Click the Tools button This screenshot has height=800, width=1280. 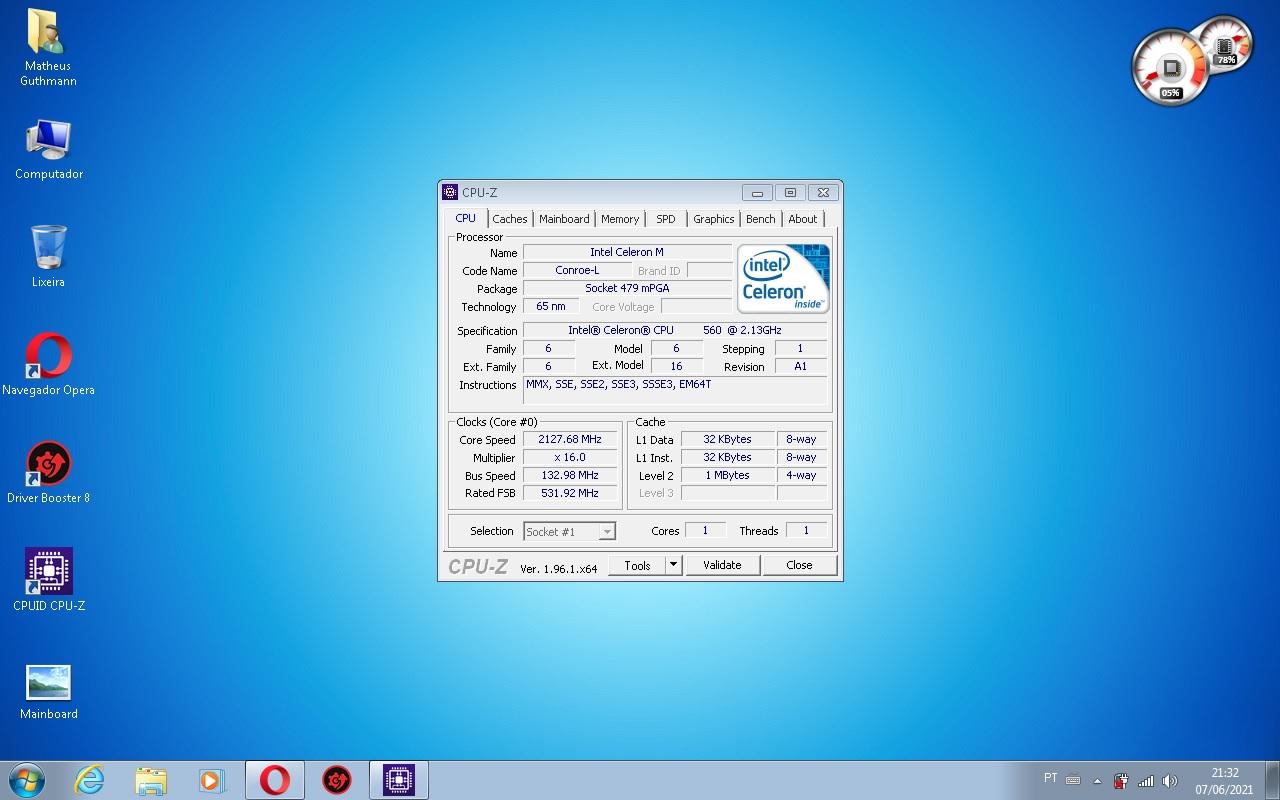tap(637, 565)
